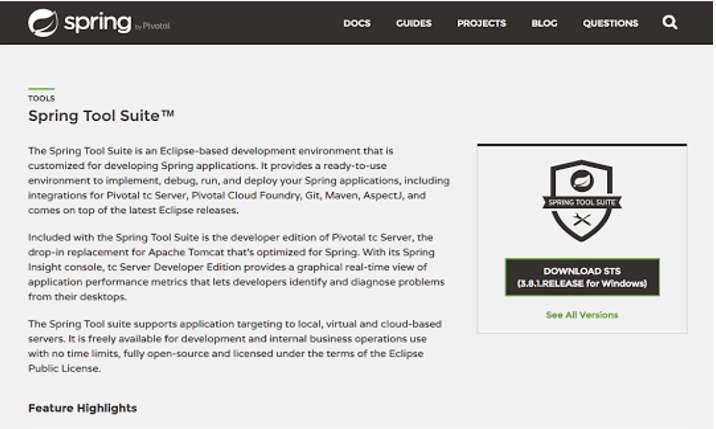Click the Download STS button
Image resolution: width=716 pixels, height=429 pixels.
pos(582,277)
